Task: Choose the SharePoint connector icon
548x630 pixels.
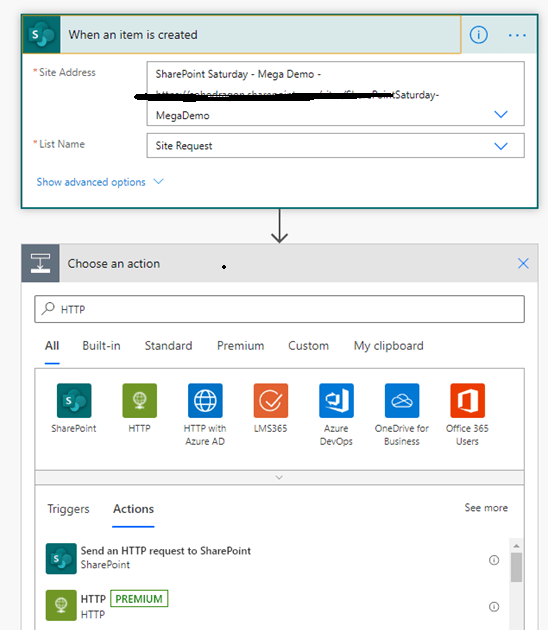Action: [74, 401]
